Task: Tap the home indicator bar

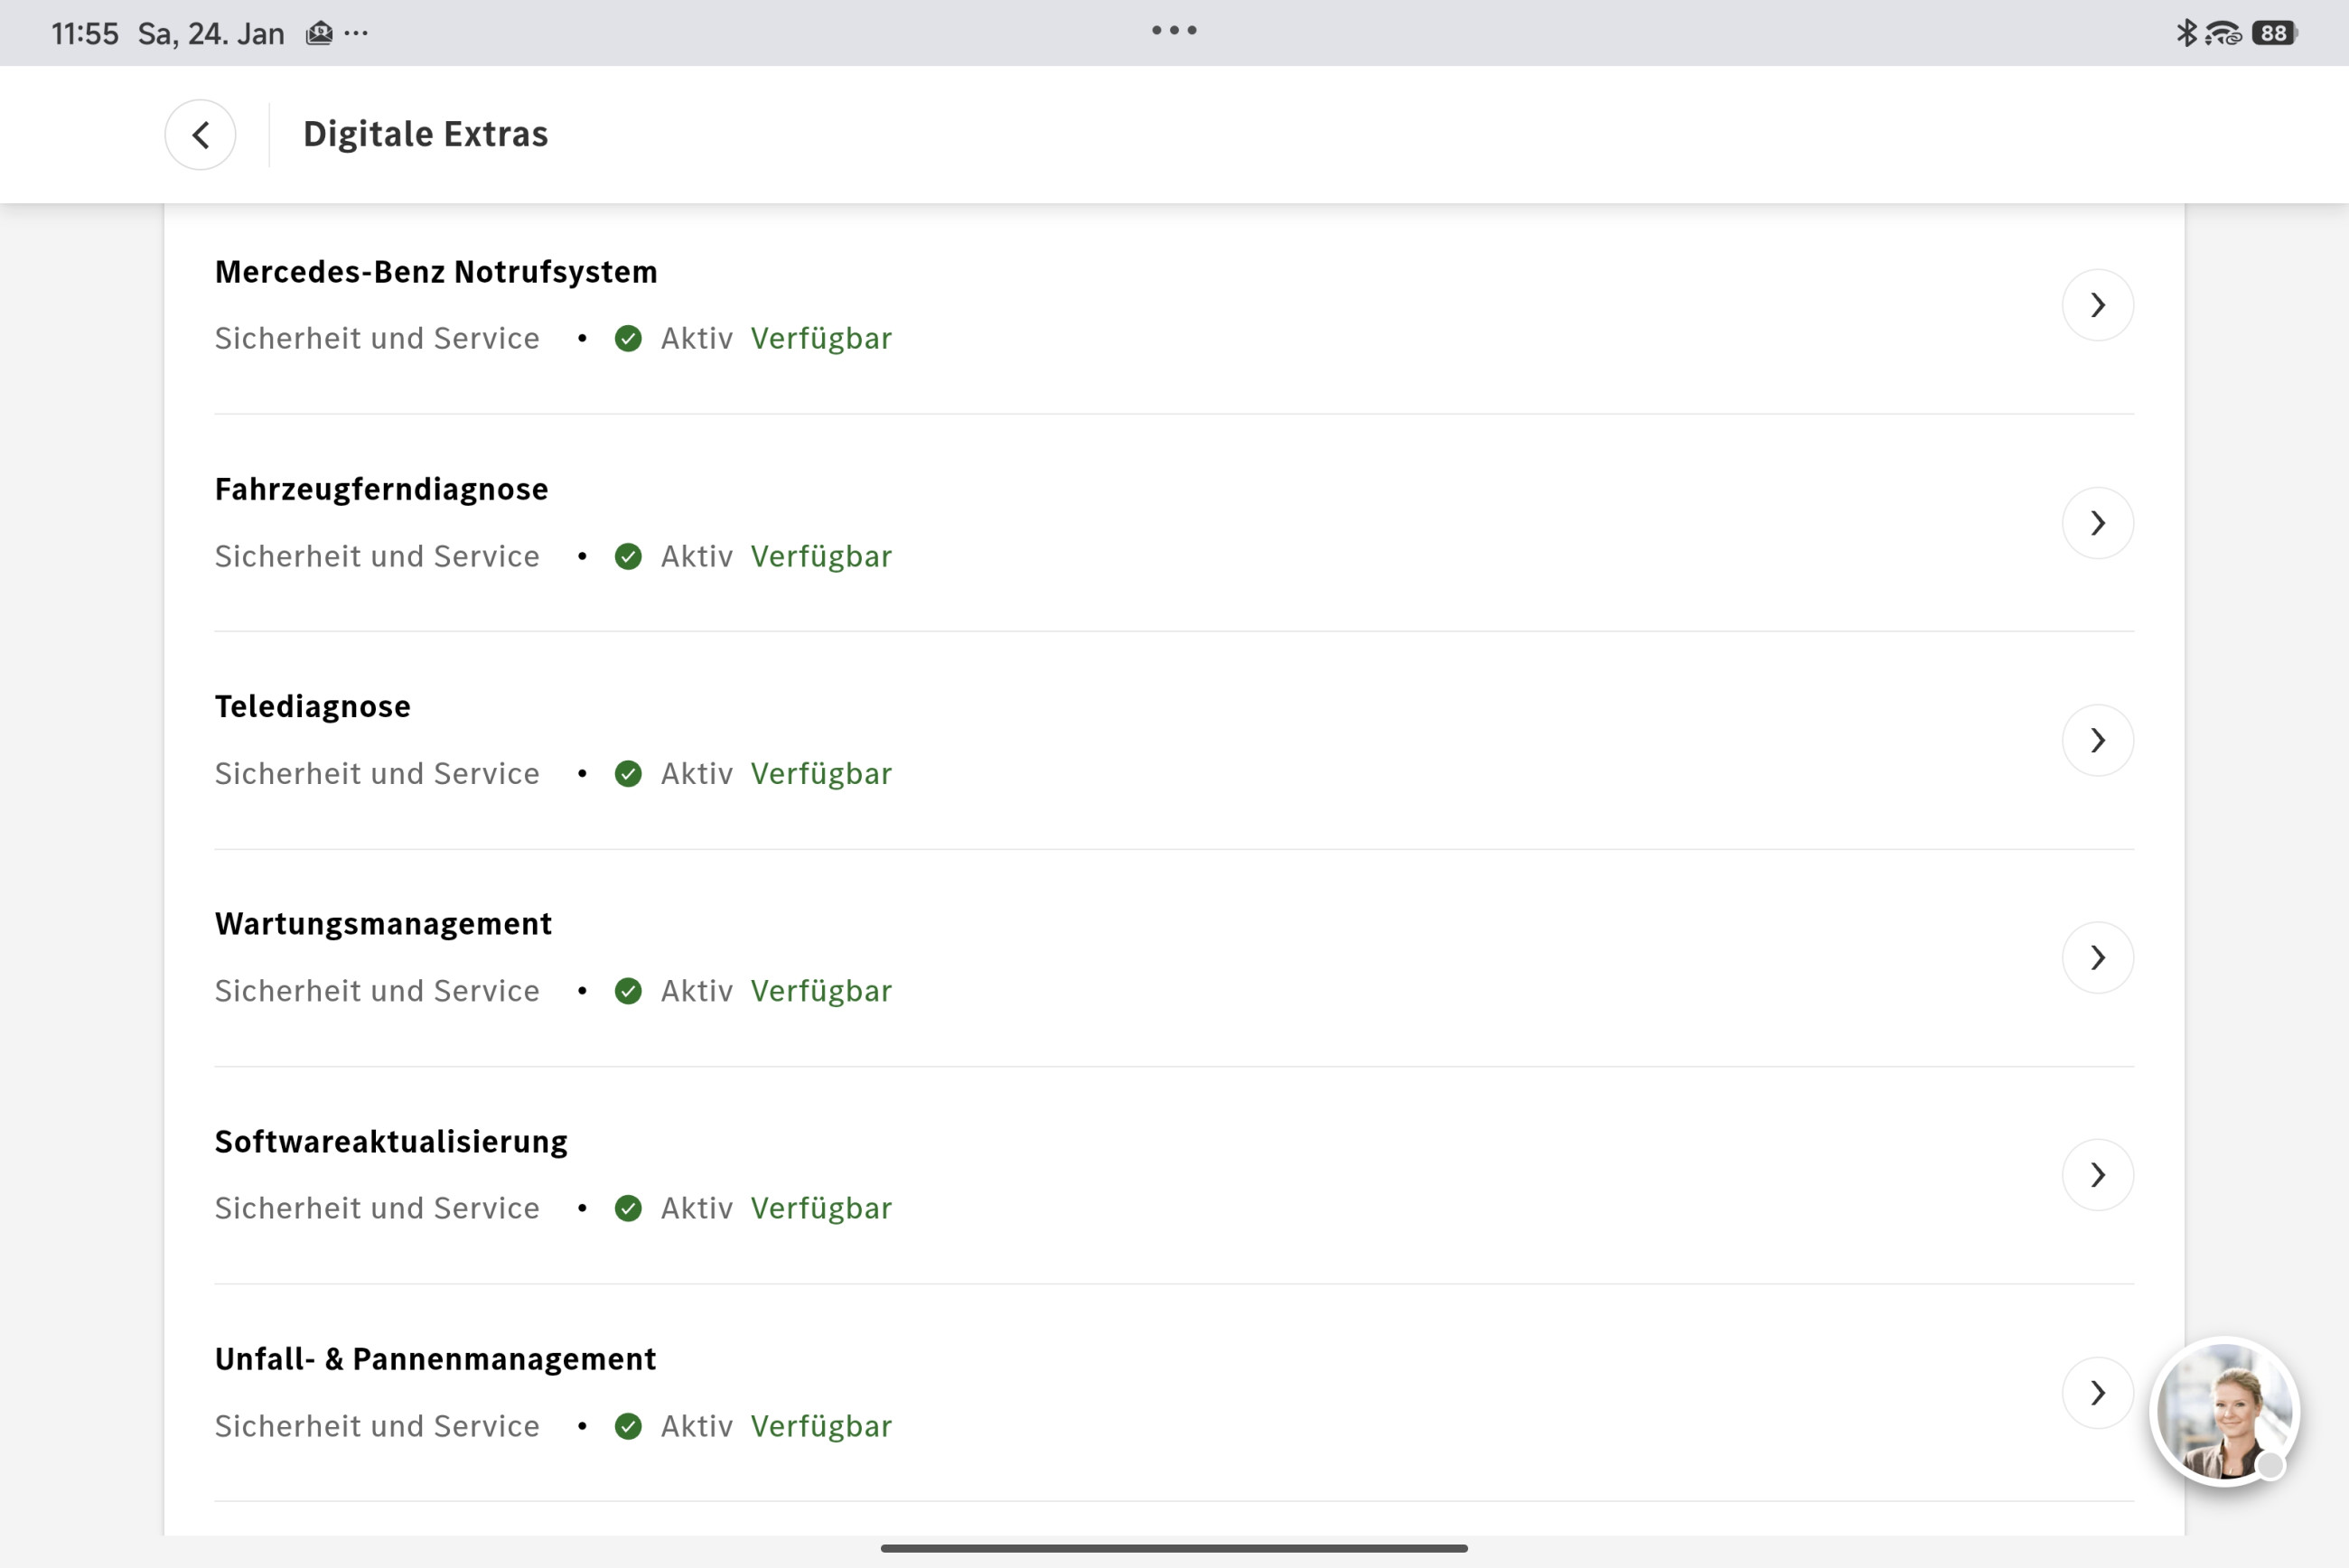Action: click(x=1174, y=1547)
